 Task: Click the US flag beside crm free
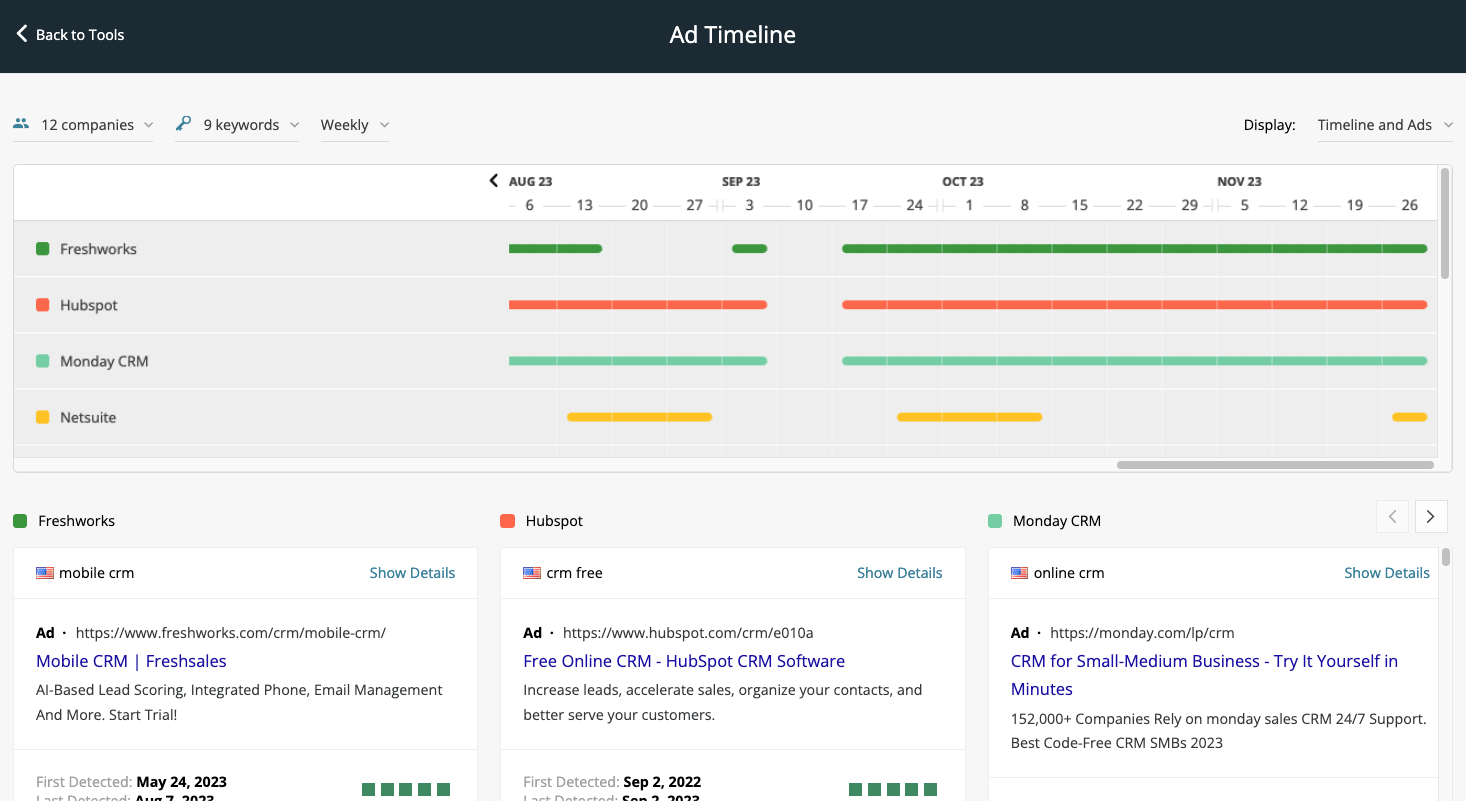click(x=532, y=573)
